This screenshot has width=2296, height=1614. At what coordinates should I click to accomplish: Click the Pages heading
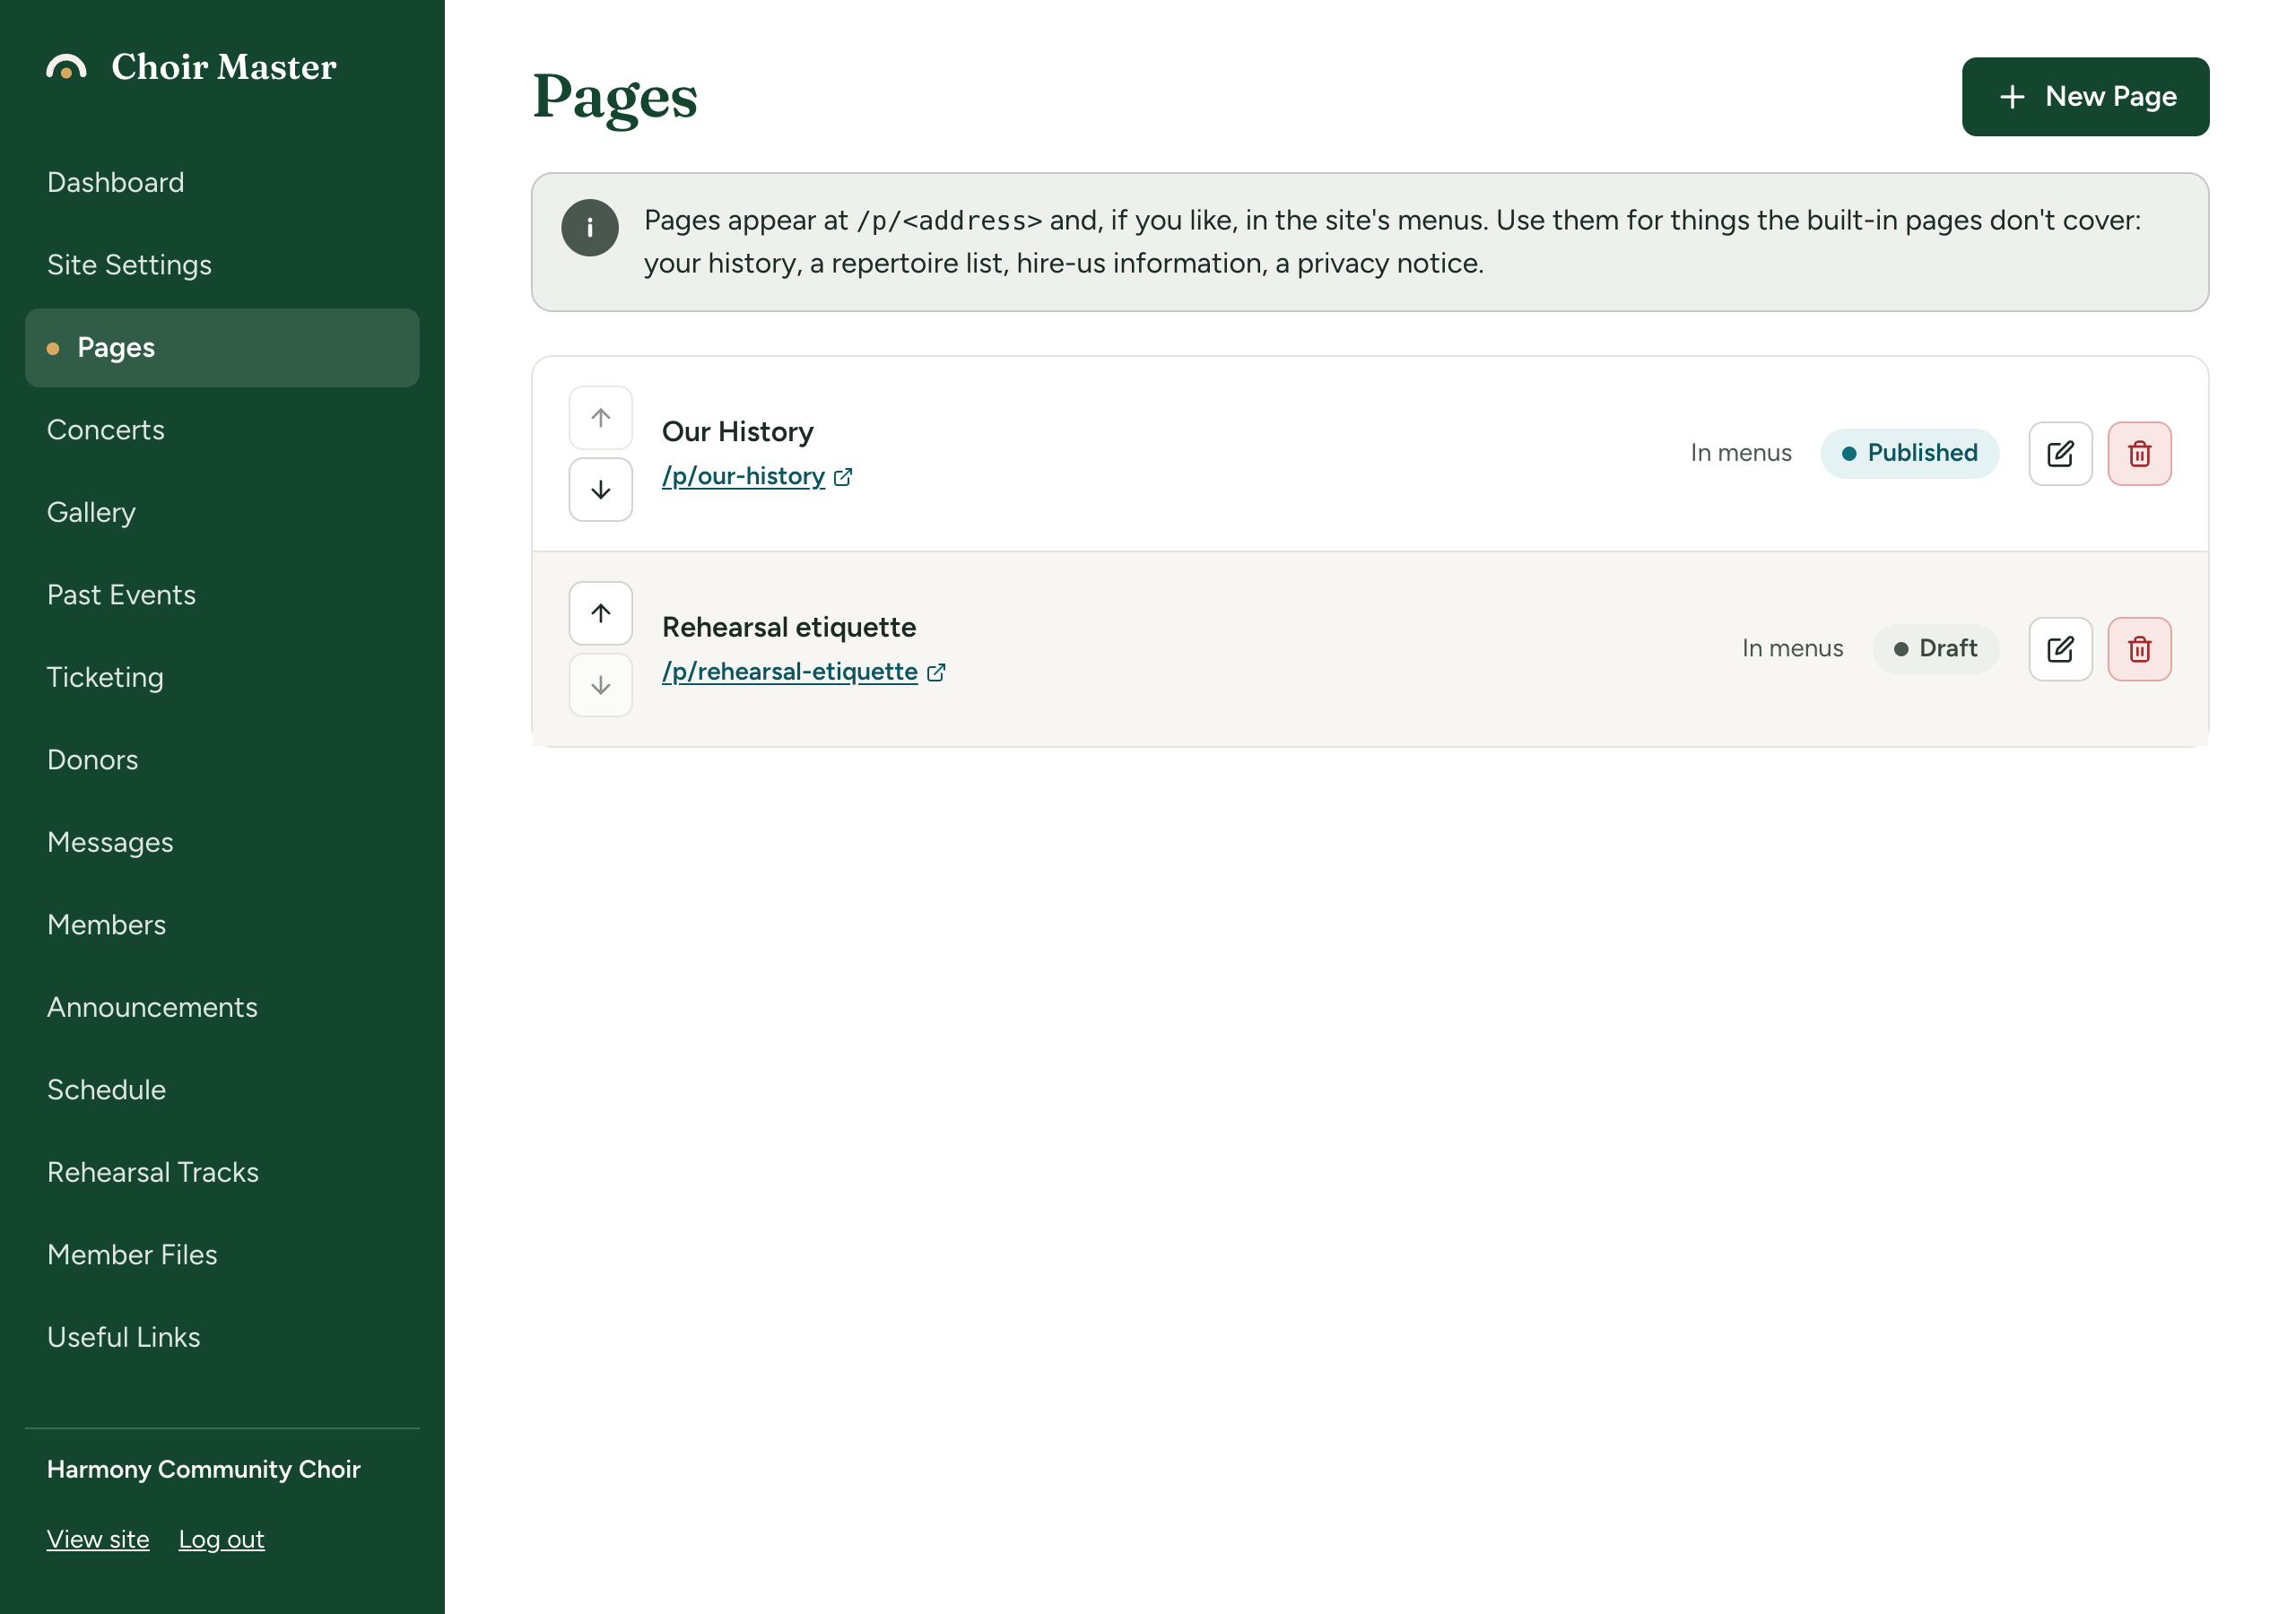(x=614, y=98)
